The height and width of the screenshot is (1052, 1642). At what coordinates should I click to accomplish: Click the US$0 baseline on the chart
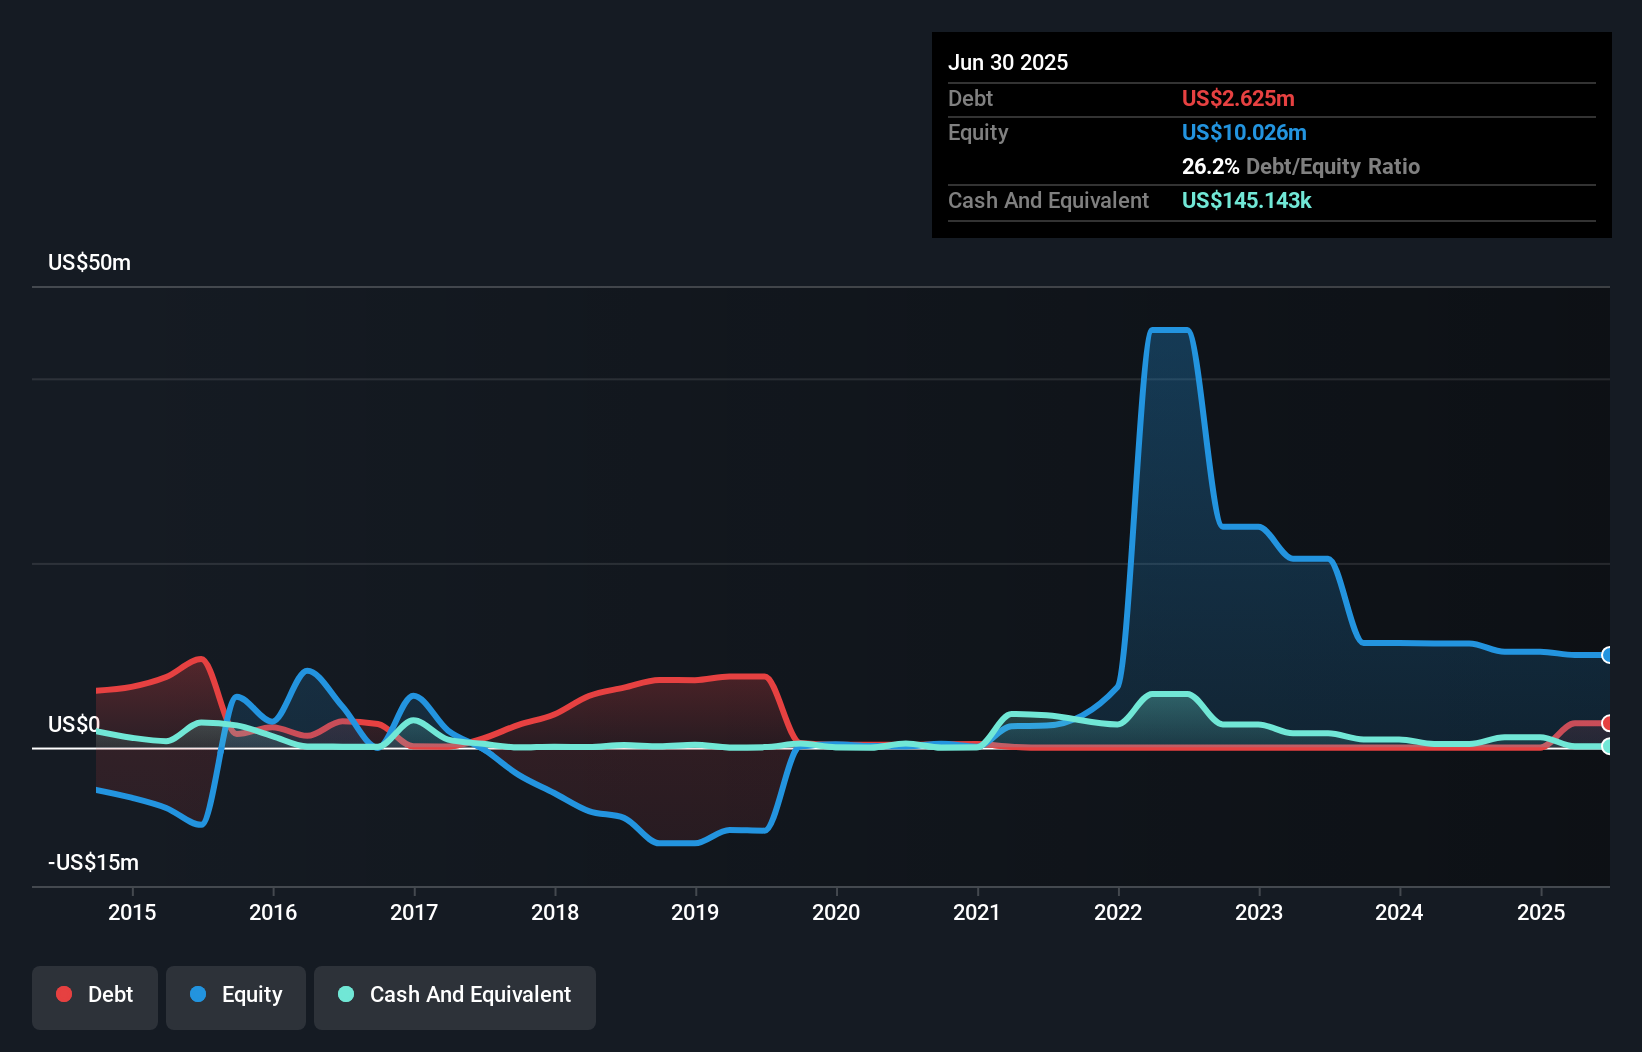coord(800,747)
